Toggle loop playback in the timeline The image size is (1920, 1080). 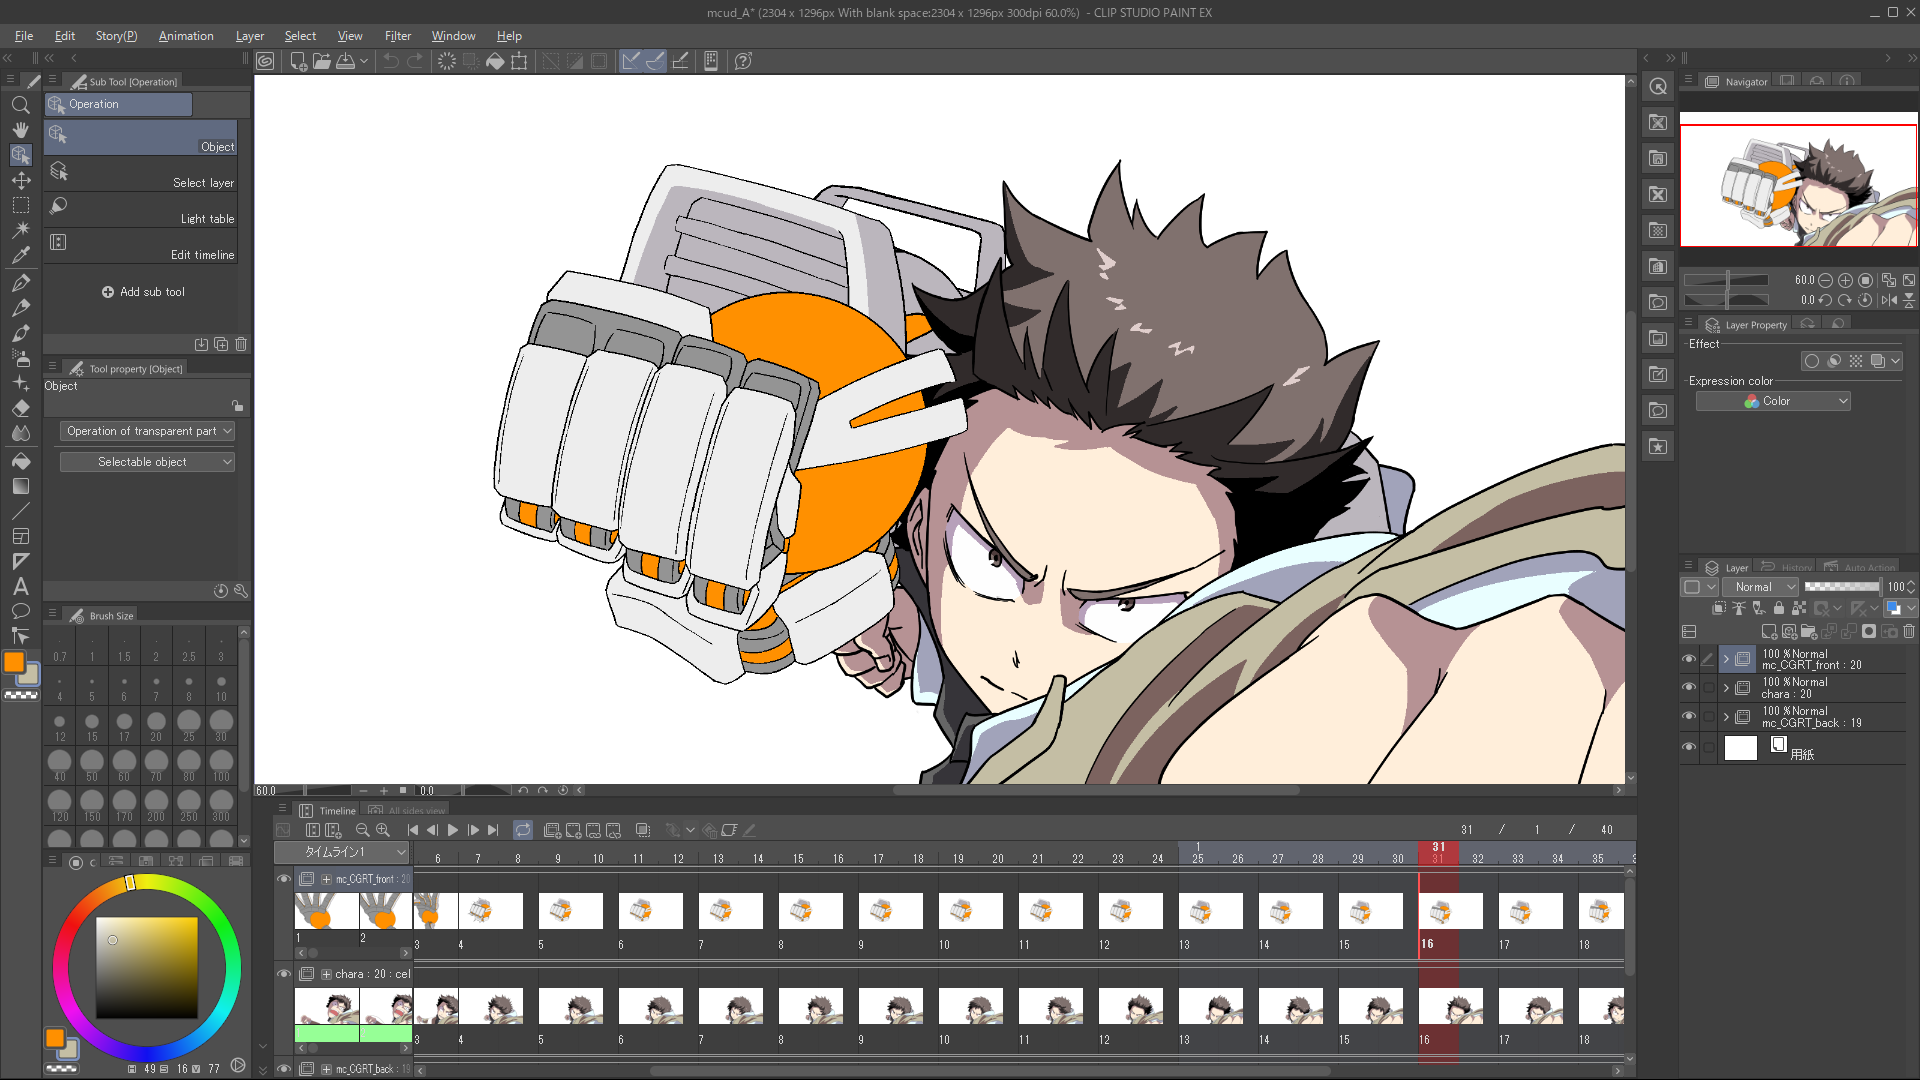pyautogui.click(x=523, y=829)
